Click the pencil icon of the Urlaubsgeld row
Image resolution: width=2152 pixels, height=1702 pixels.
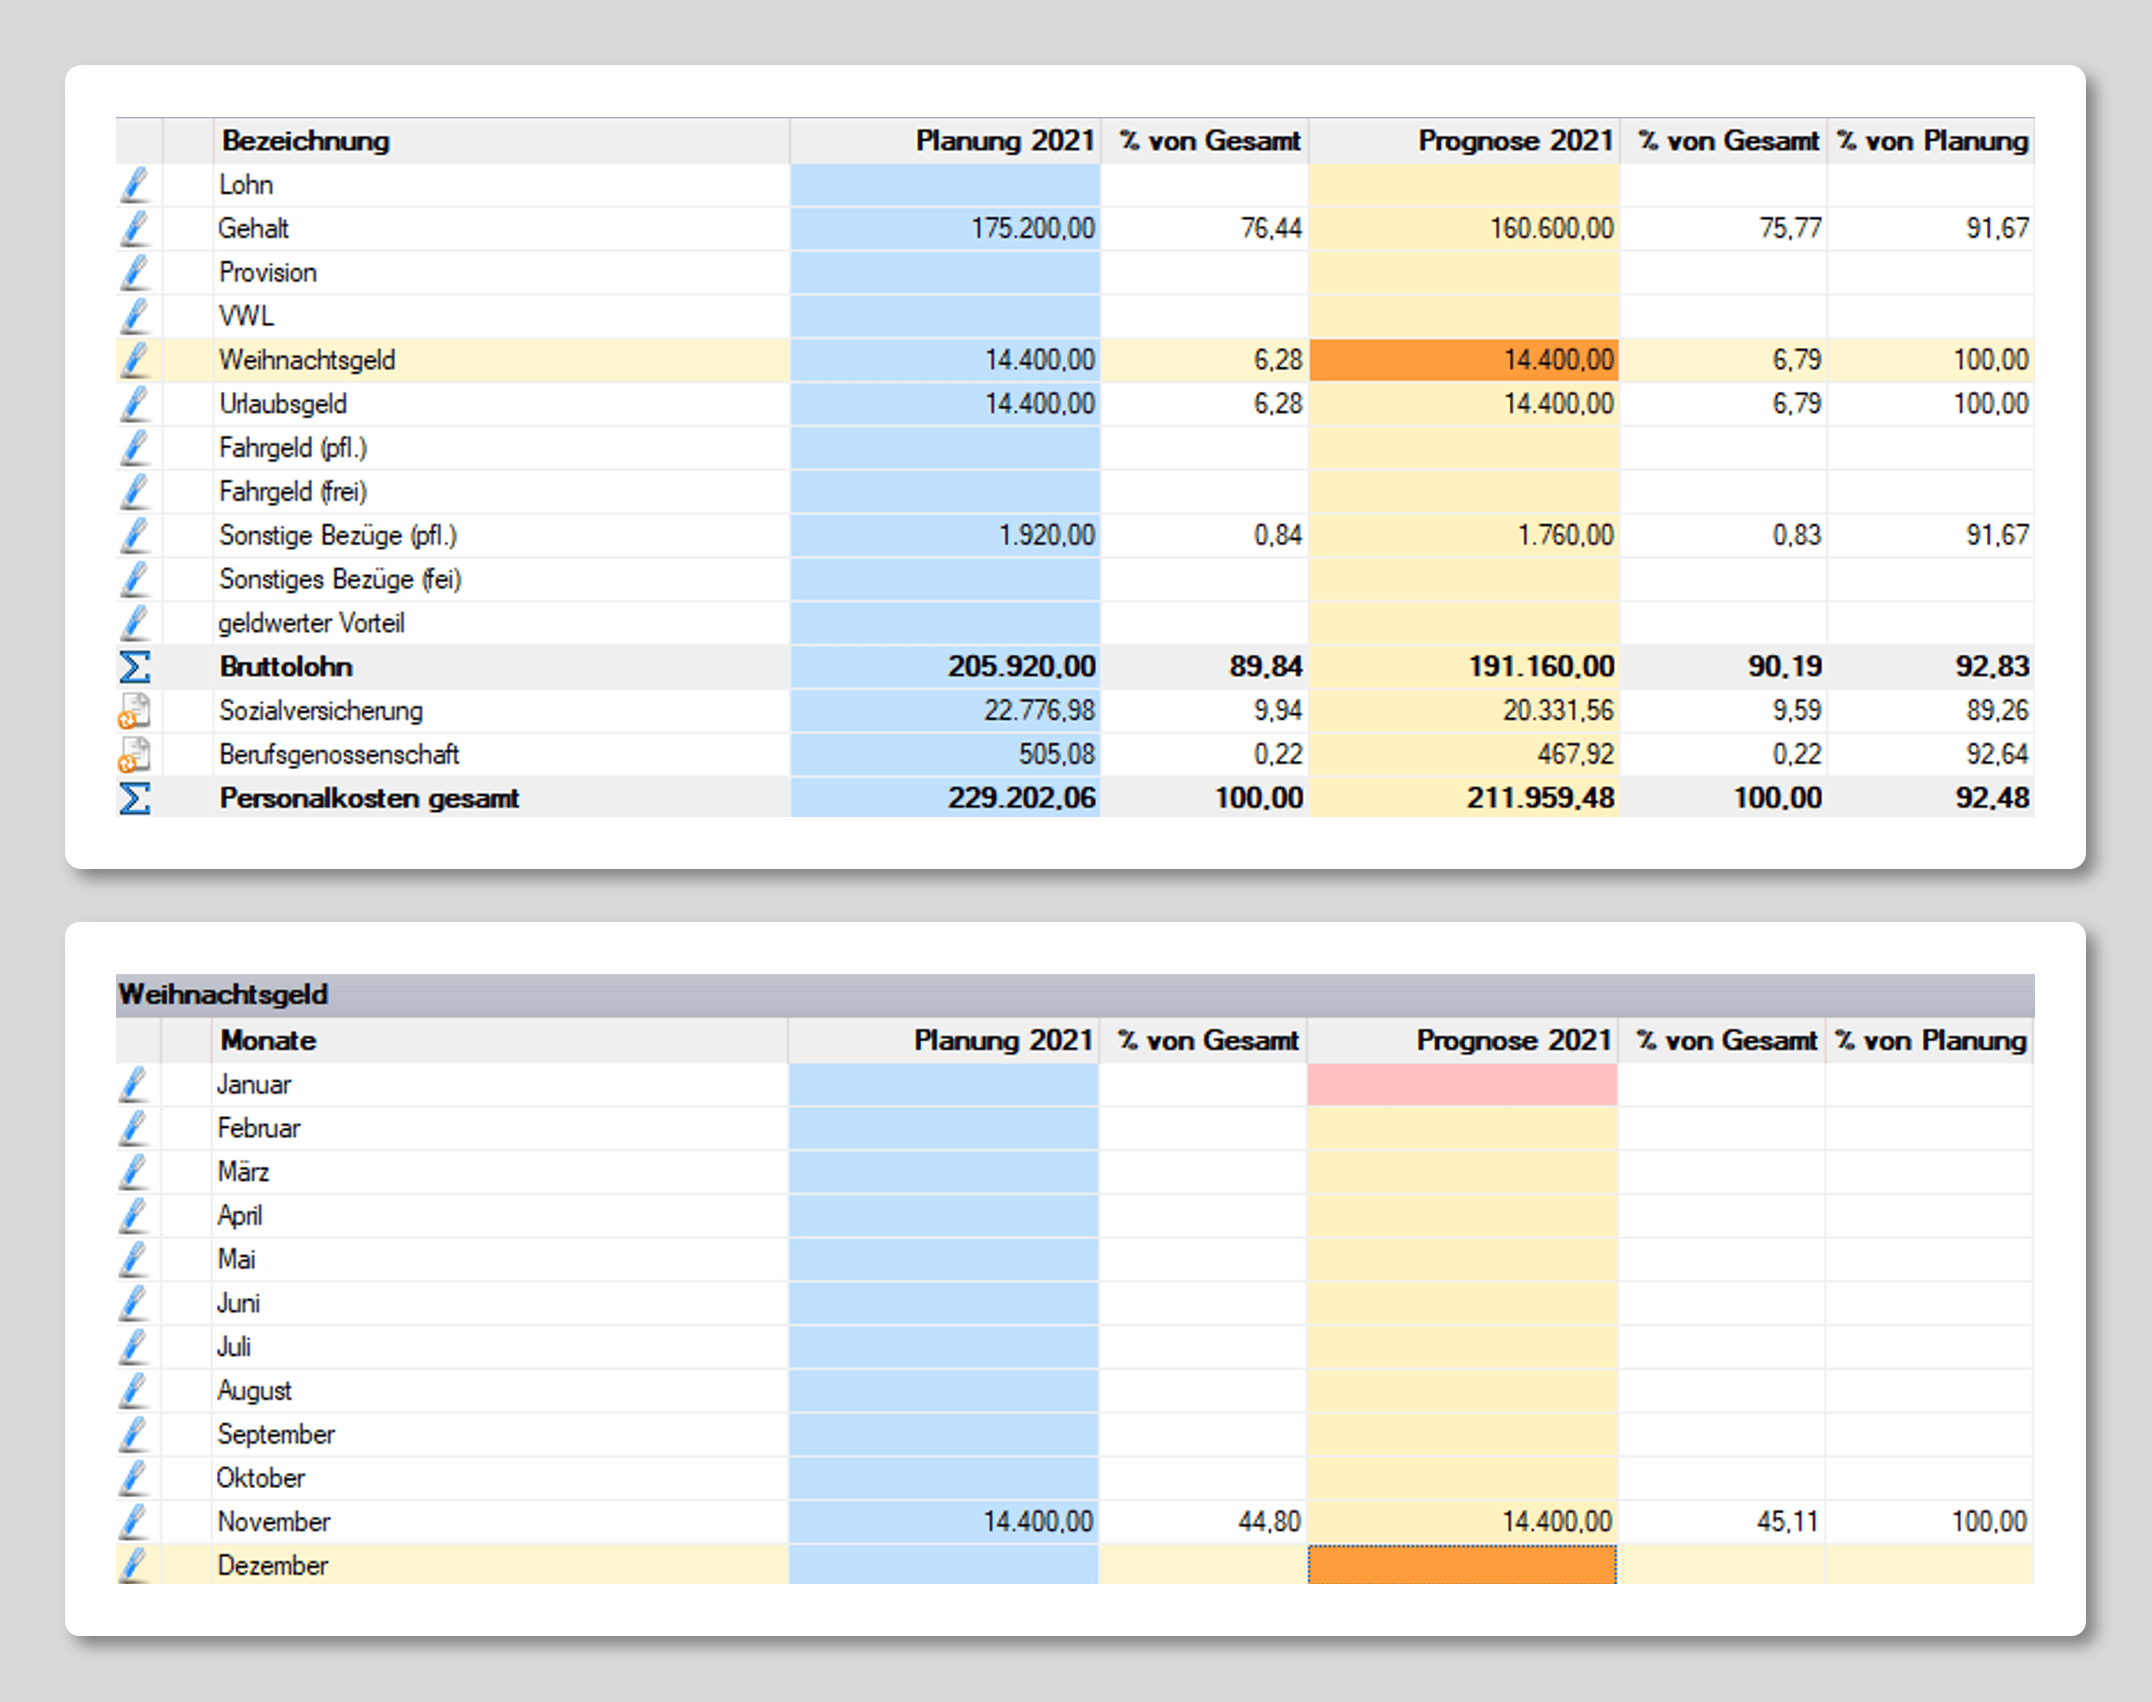[x=135, y=404]
